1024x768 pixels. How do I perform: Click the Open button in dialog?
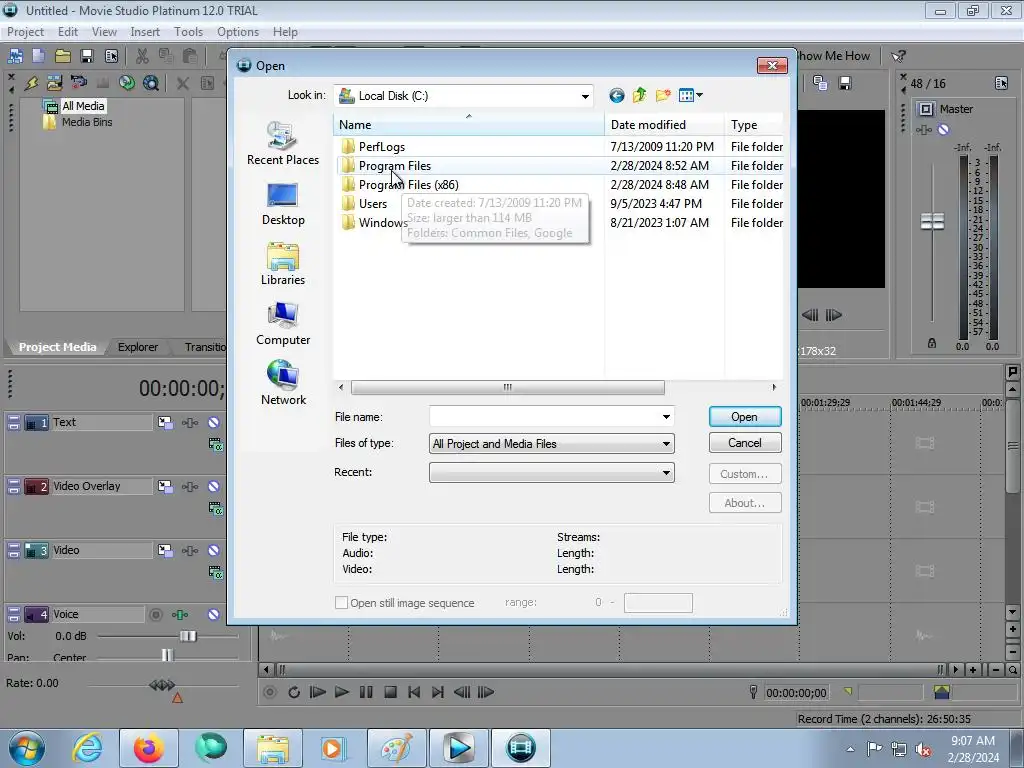coord(744,417)
